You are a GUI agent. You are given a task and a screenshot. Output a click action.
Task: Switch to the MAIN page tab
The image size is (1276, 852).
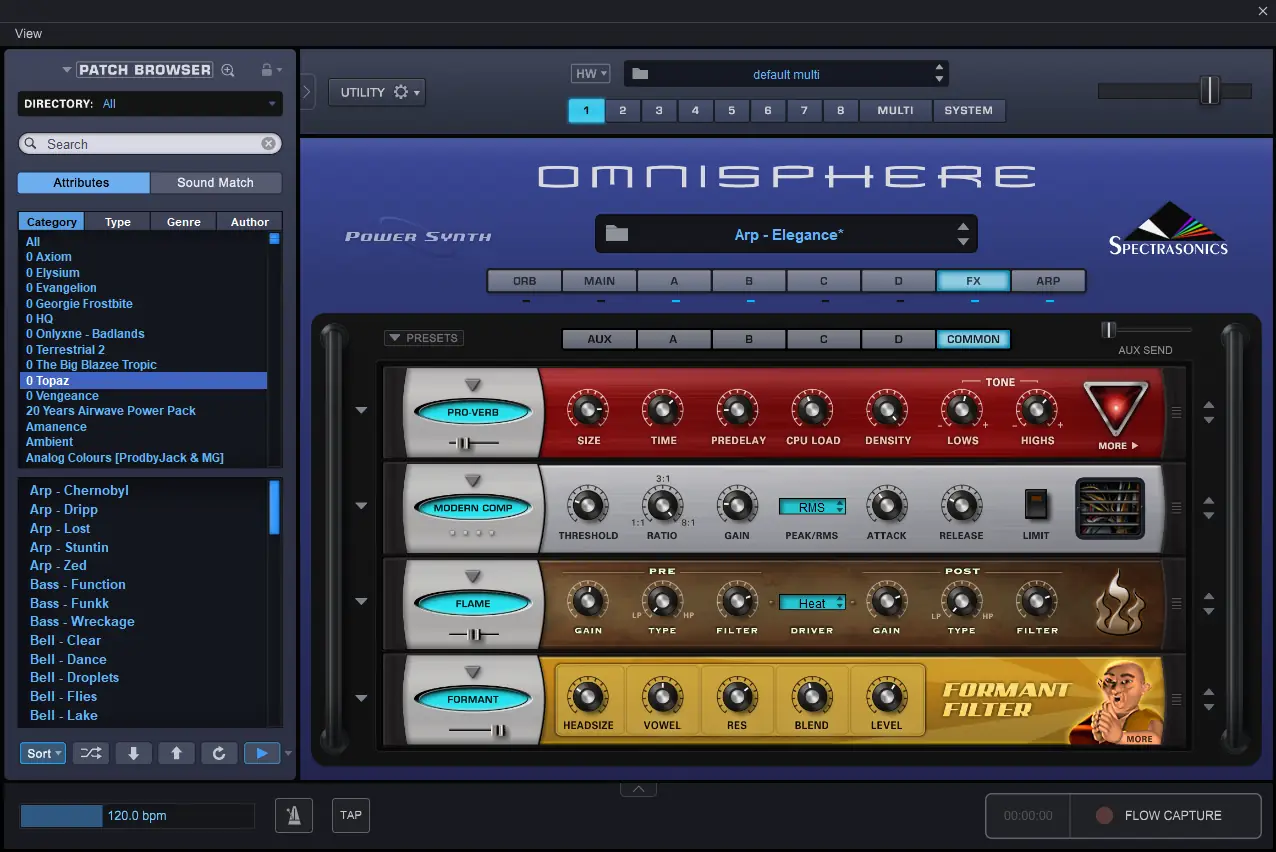tap(600, 281)
